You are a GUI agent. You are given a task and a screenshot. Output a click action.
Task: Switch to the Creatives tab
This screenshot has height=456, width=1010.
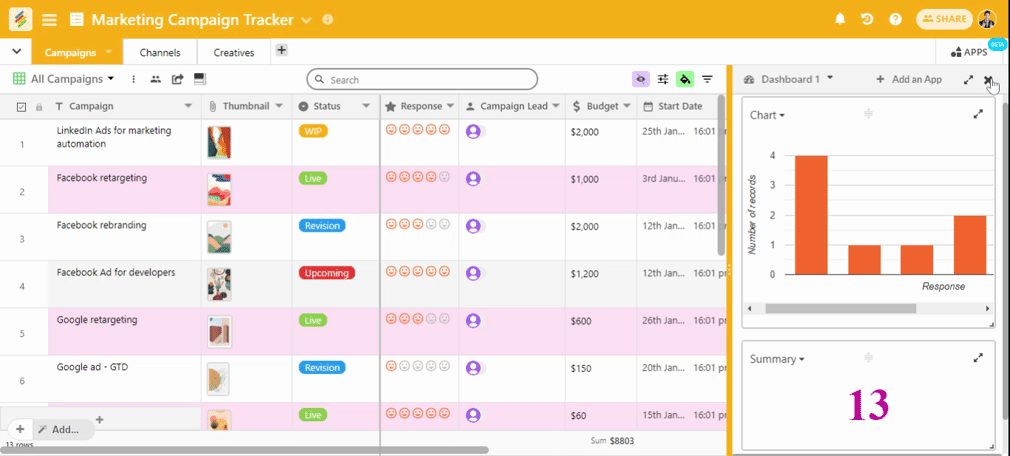234,53
